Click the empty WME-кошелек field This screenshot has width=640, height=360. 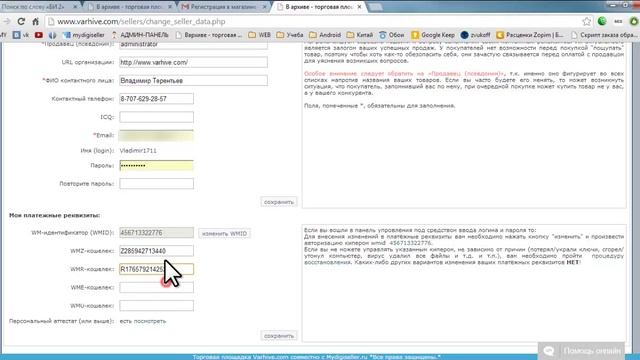click(156, 287)
